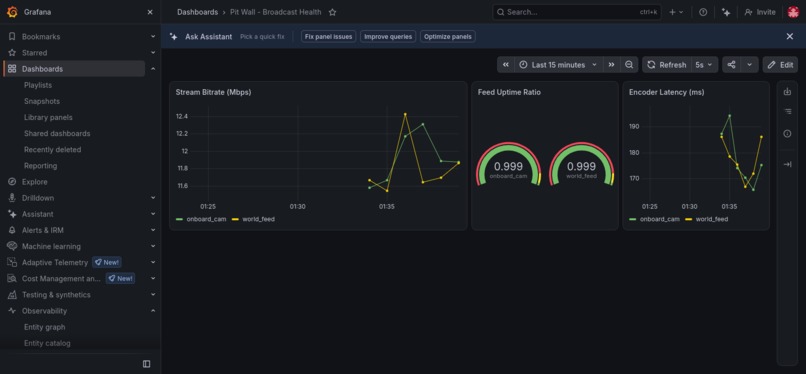
Task: Open Entity catalog
Action: (x=47, y=343)
